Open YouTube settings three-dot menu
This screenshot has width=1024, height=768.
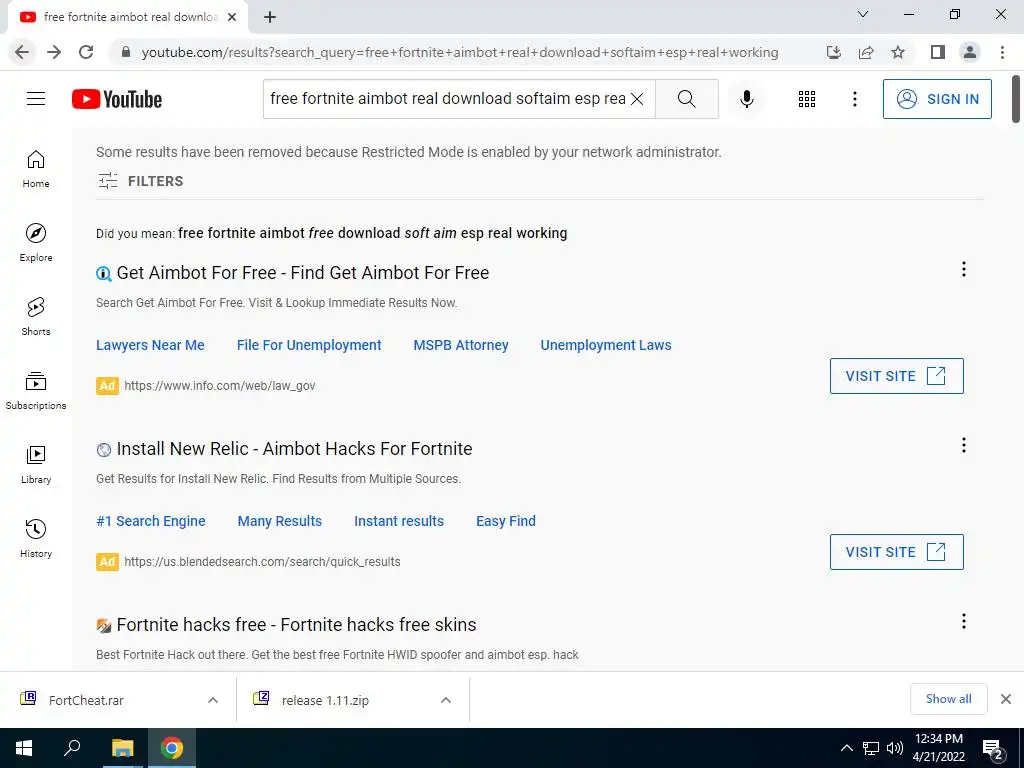[x=854, y=99]
